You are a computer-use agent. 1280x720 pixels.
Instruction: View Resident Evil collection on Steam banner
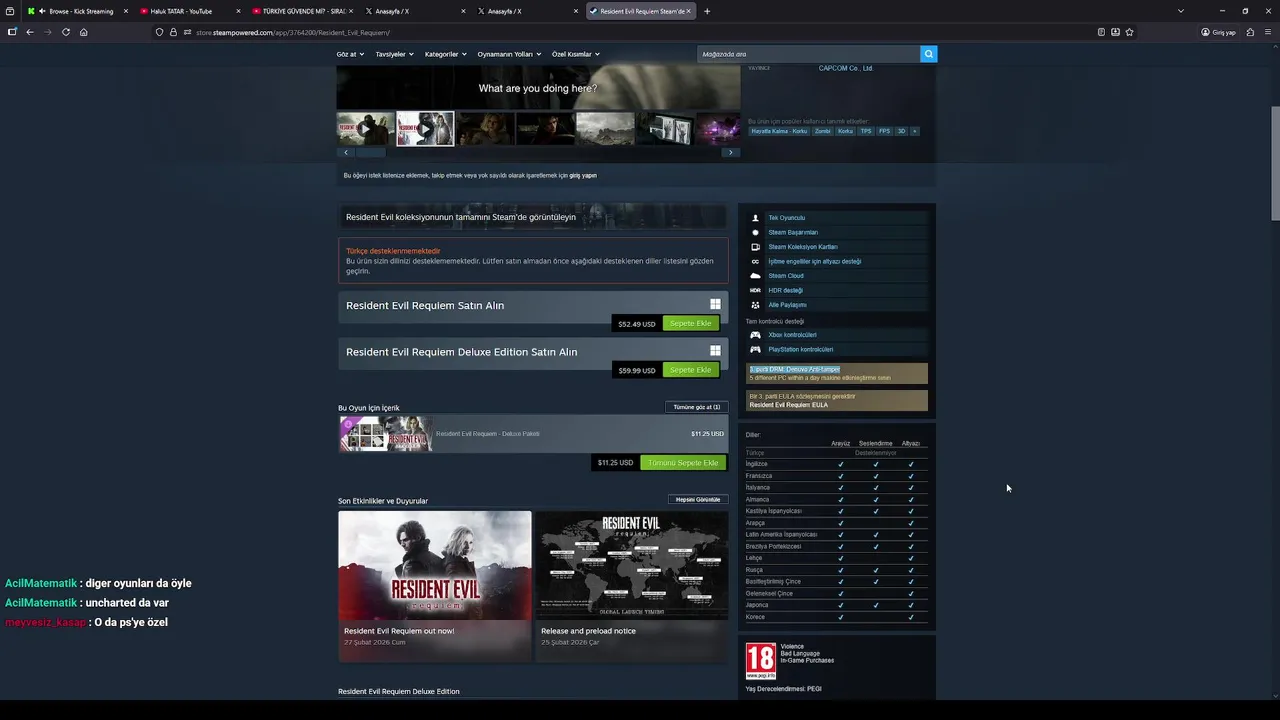[533, 217]
